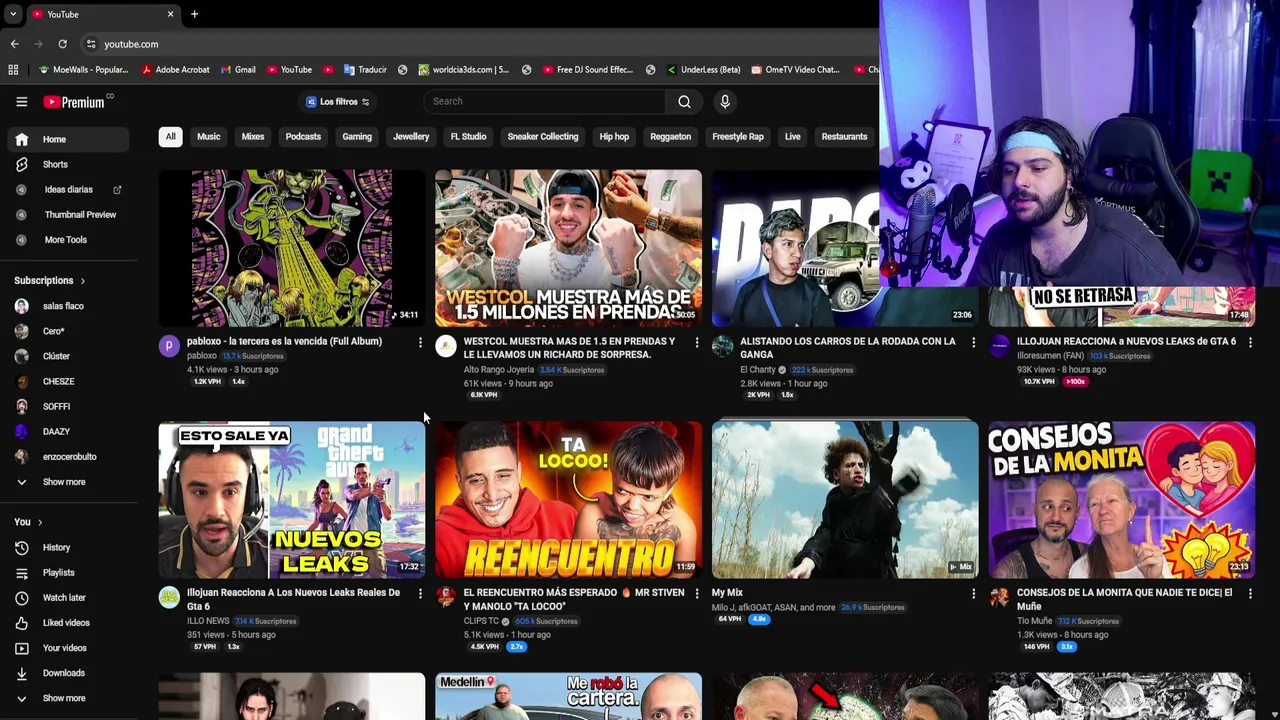Open Downloads in the sidebar
Viewport: 1280px width, 720px height.
pyautogui.click(x=66, y=673)
